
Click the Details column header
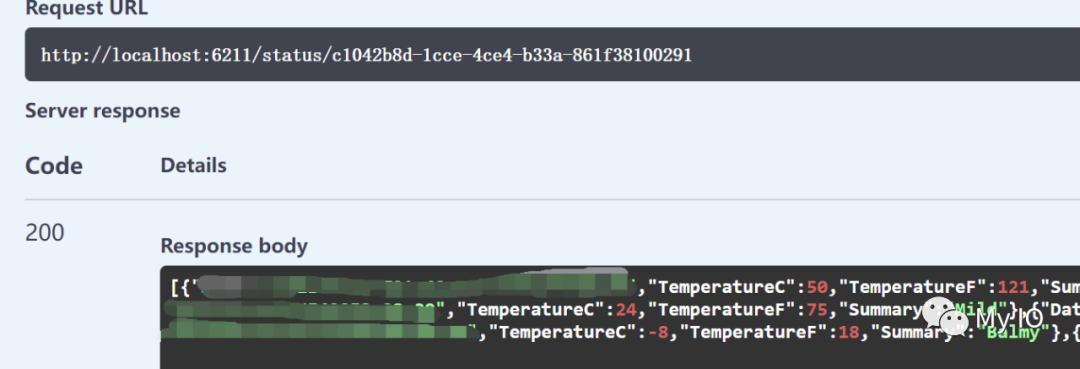(194, 165)
